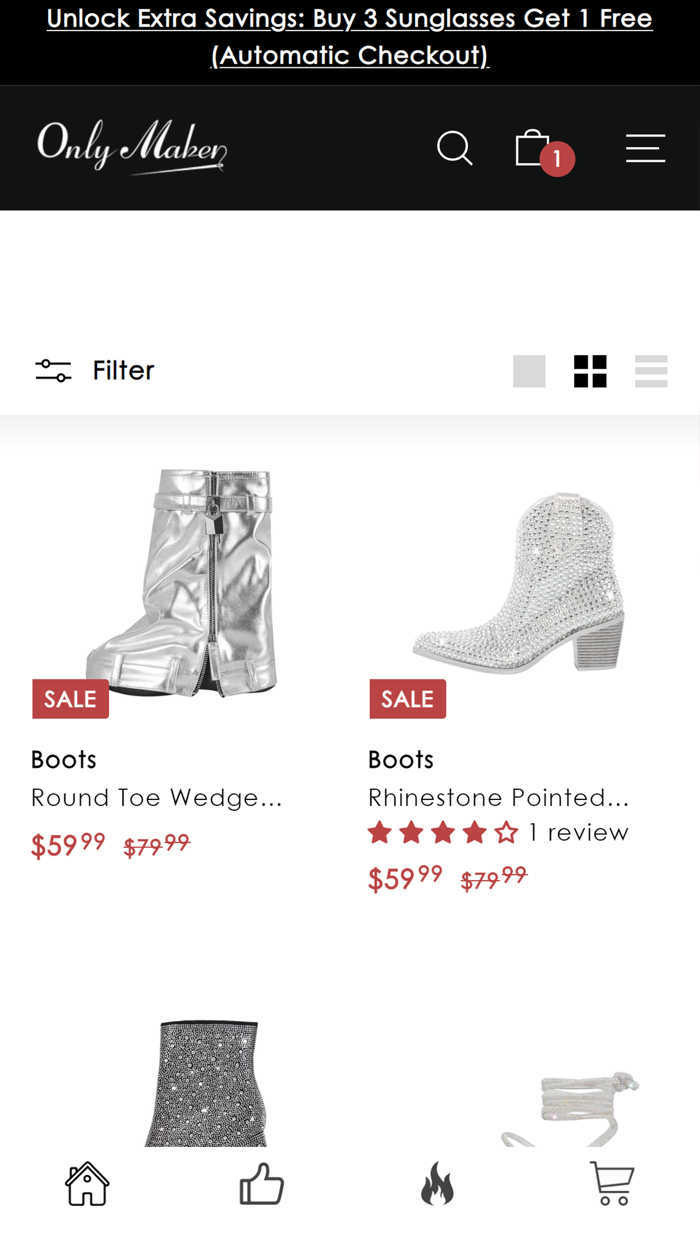Open the Round Toe Wedge product link

157,797
